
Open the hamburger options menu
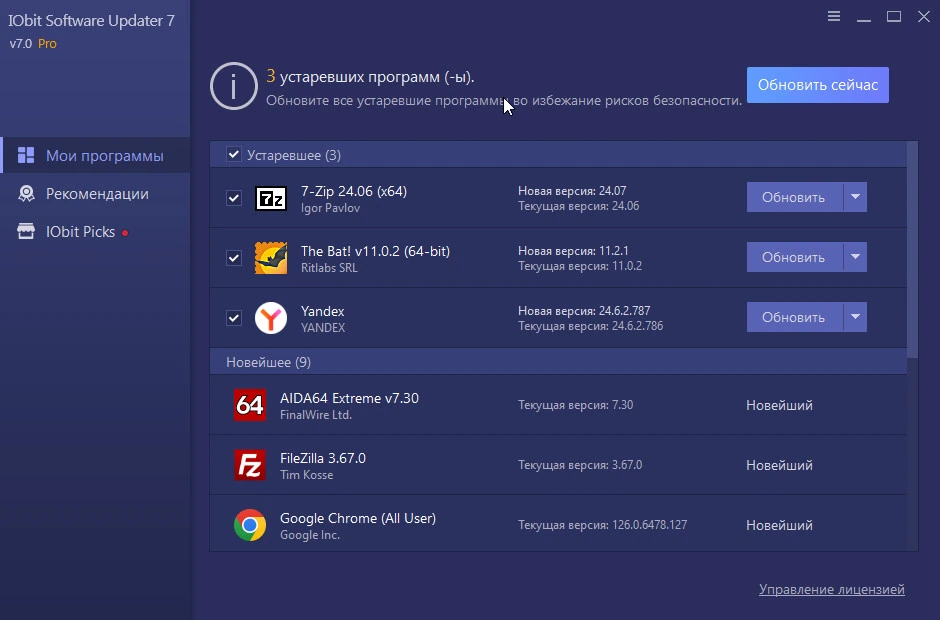(x=833, y=16)
